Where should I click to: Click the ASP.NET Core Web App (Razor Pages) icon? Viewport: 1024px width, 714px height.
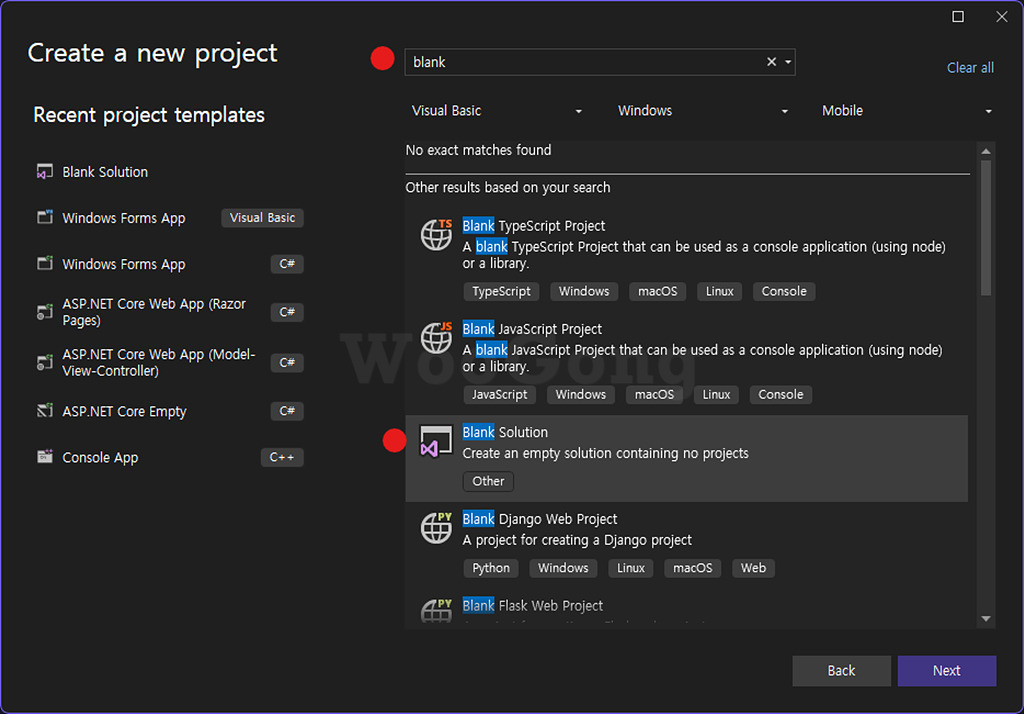44,312
